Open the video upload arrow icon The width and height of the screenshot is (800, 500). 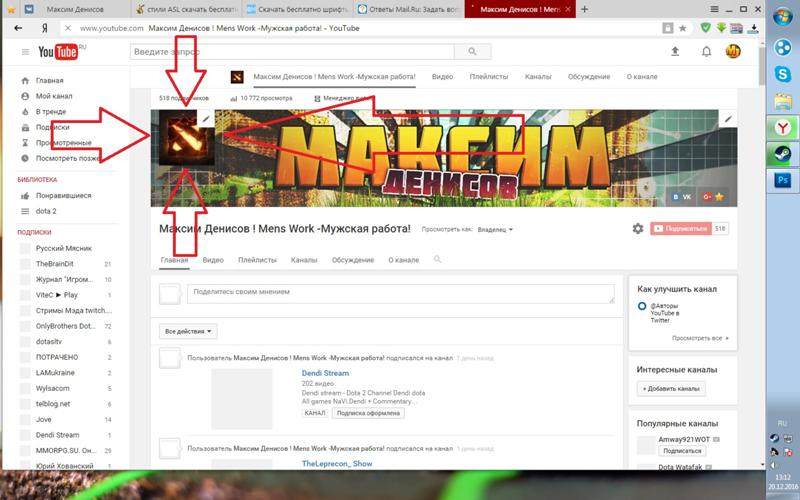pyautogui.click(x=675, y=51)
